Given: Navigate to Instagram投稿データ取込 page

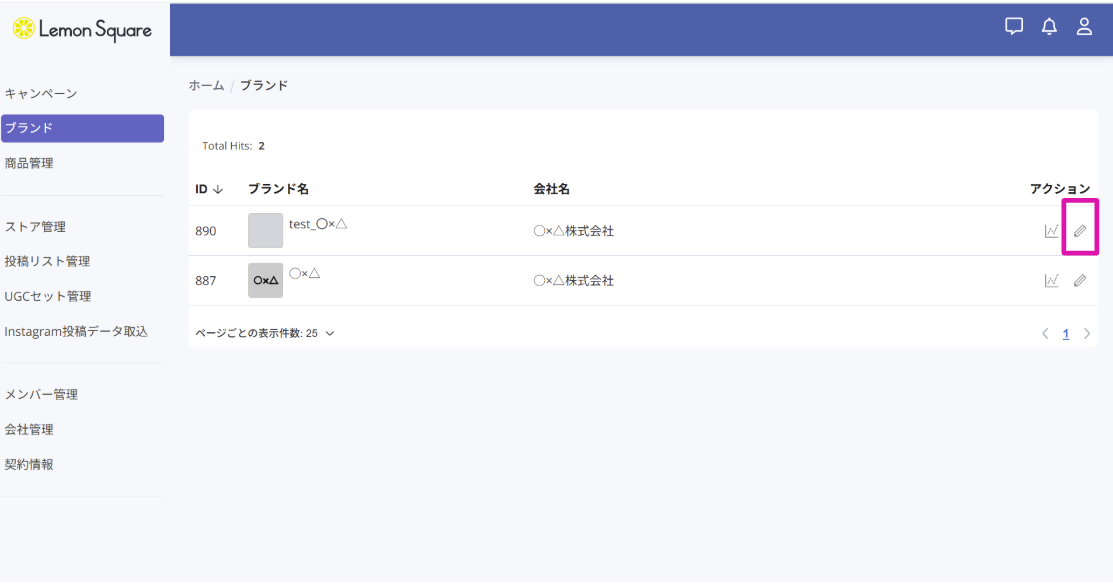Looking at the screenshot, I should coord(76,331).
